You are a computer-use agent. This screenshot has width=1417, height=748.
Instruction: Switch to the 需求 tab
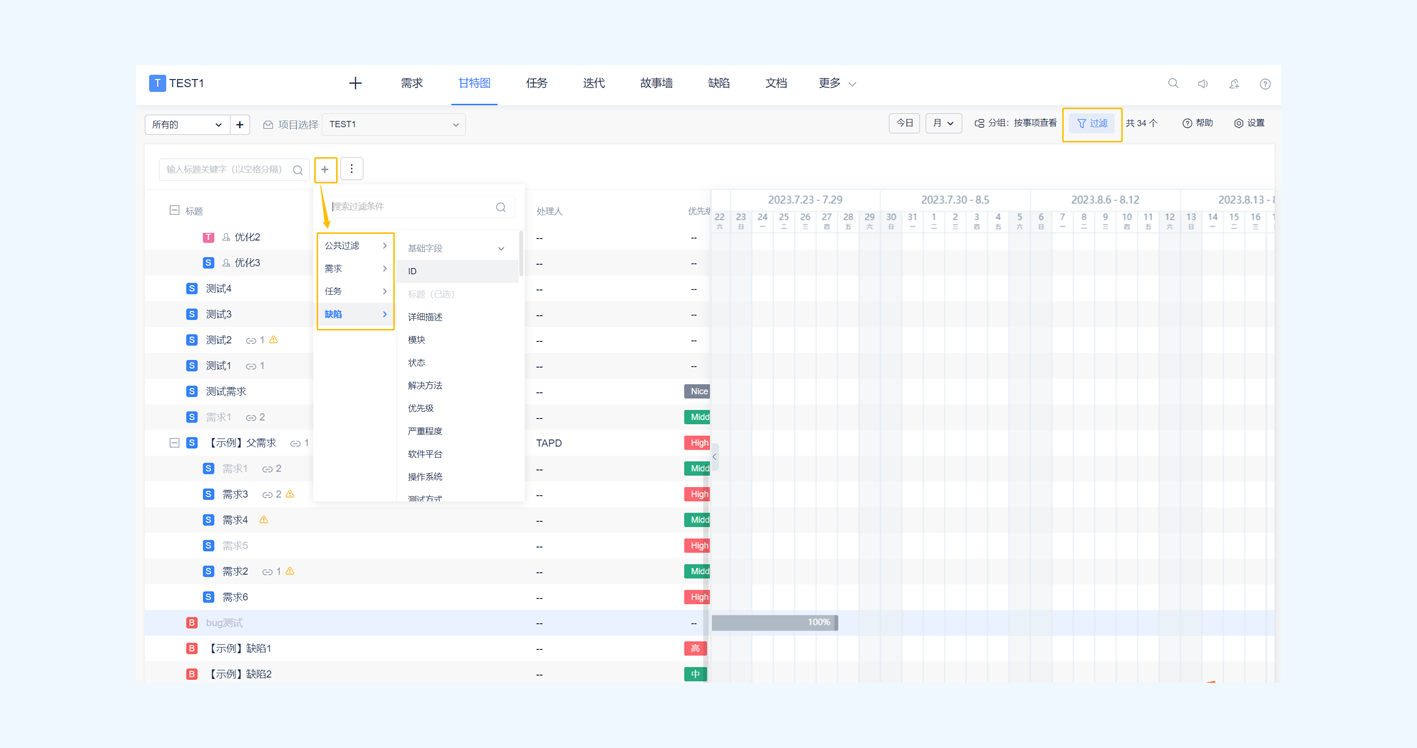pos(412,83)
